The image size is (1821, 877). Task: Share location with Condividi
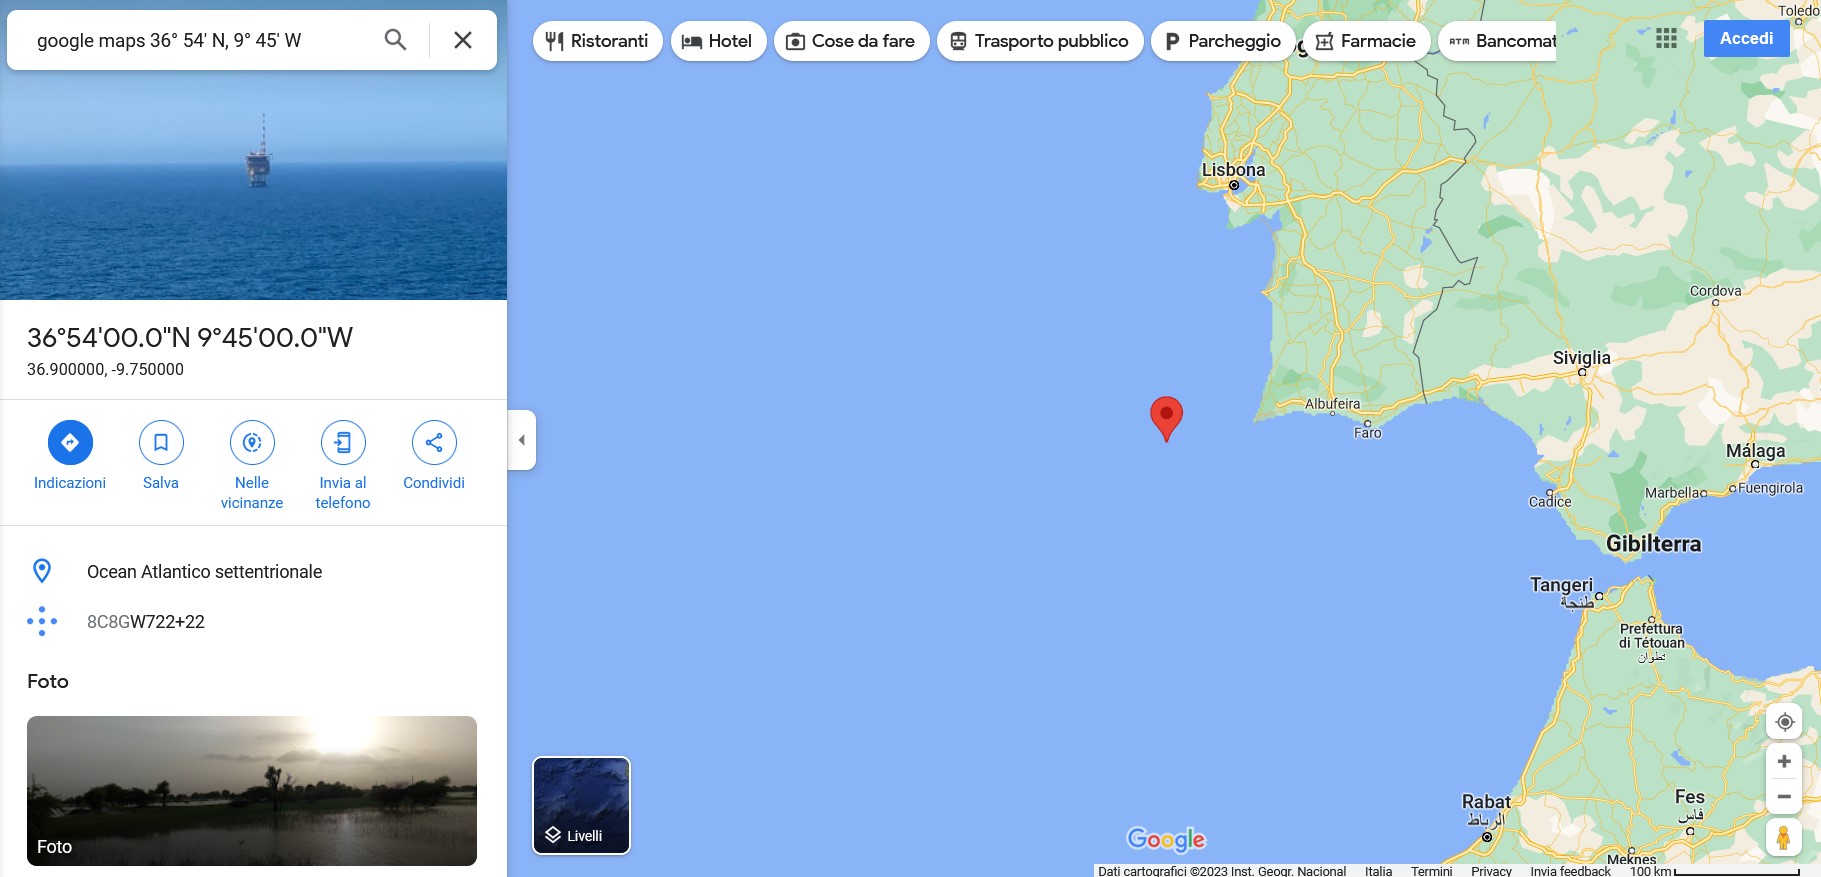click(x=434, y=456)
